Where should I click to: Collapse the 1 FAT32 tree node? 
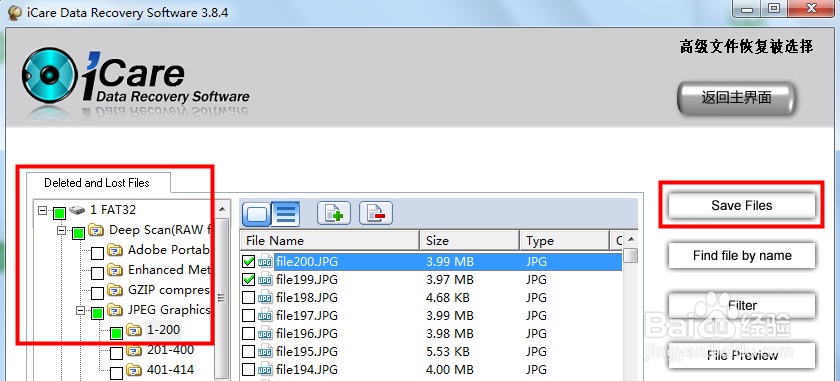click(42, 211)
